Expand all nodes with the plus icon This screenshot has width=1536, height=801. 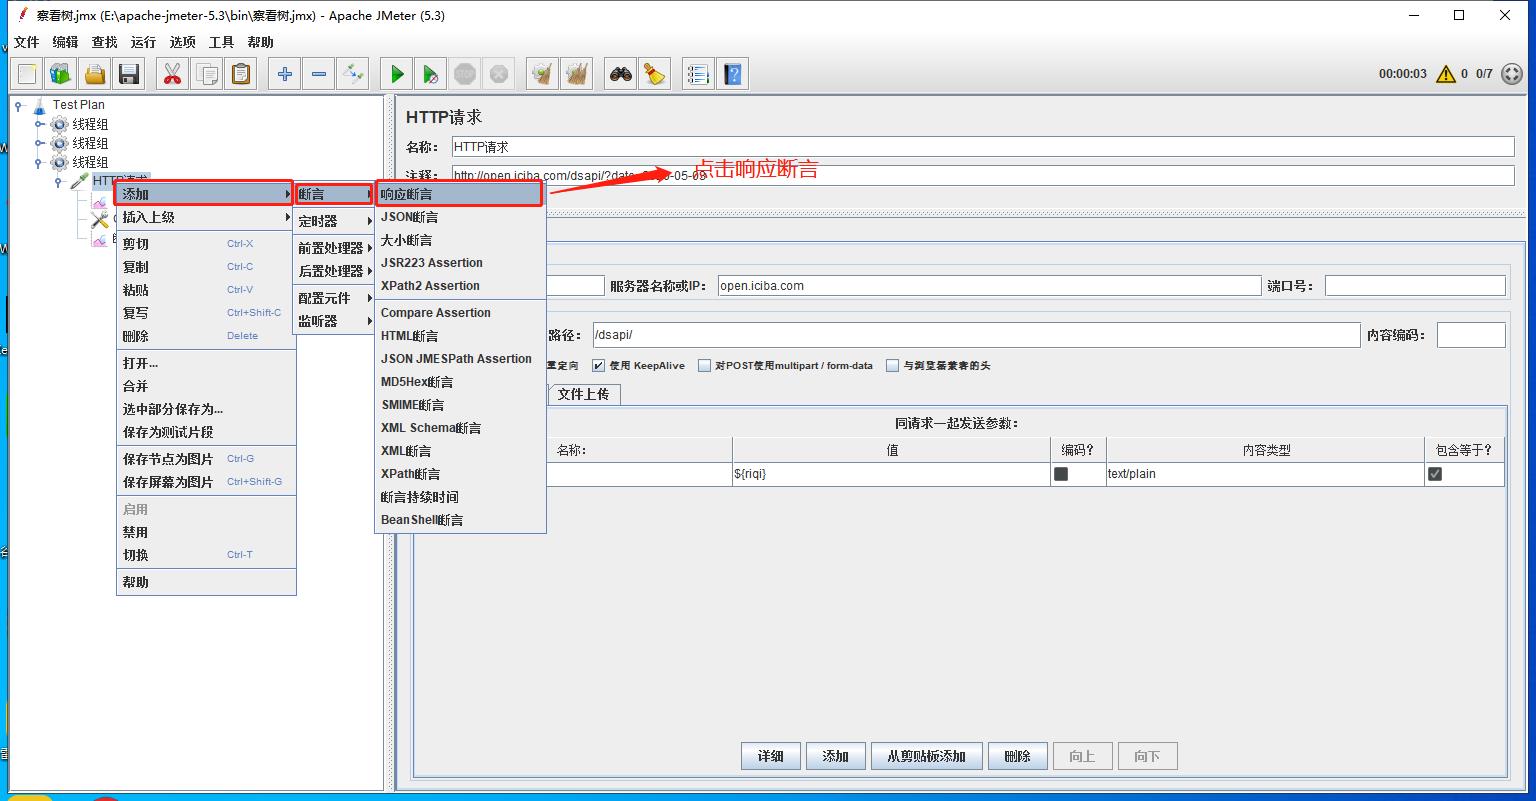pyautogui.click(x=285, y=74)
